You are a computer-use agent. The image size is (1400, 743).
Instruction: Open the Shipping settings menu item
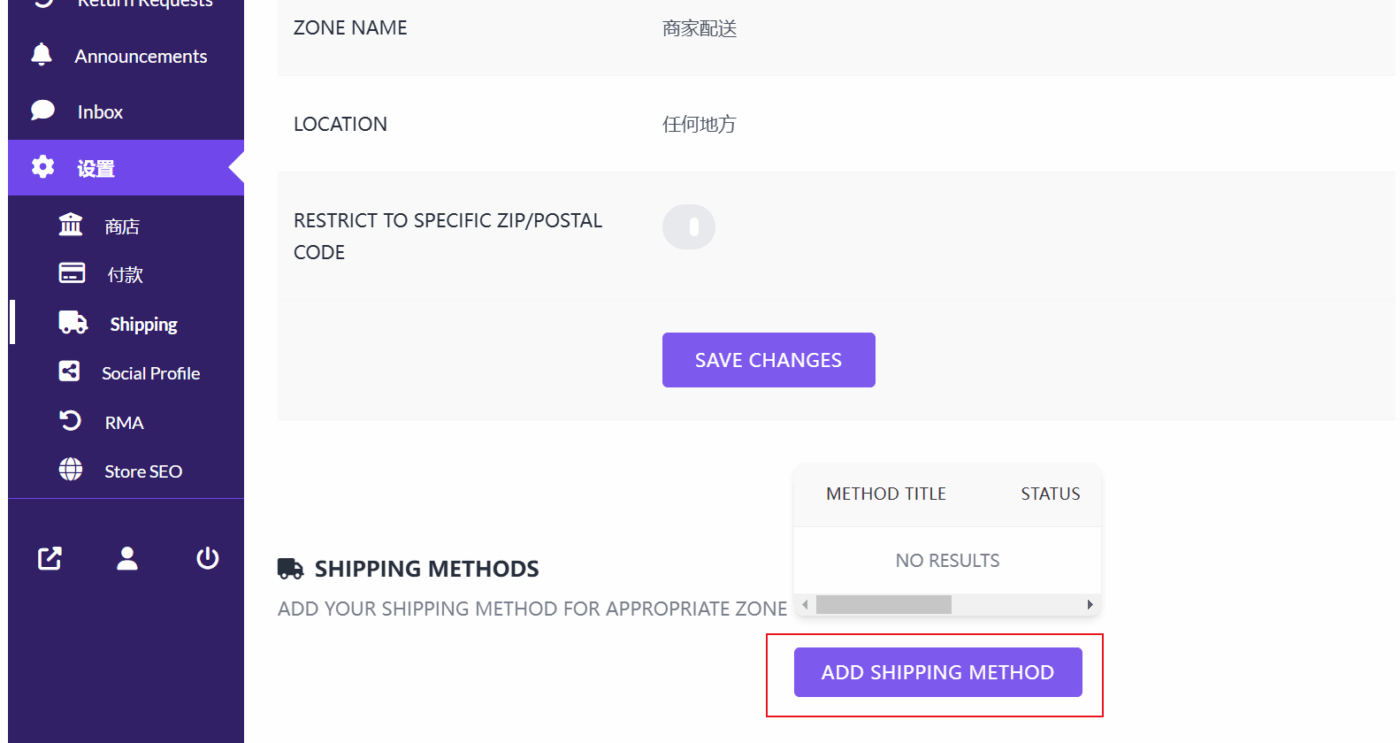[x=143, y=324]
